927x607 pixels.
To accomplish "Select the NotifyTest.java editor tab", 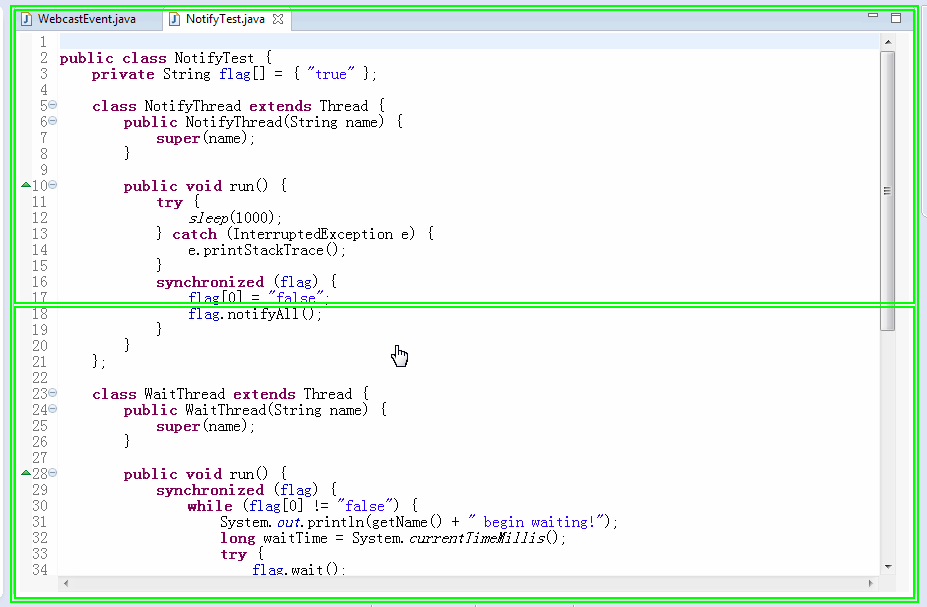I will [x=225, y=19].
